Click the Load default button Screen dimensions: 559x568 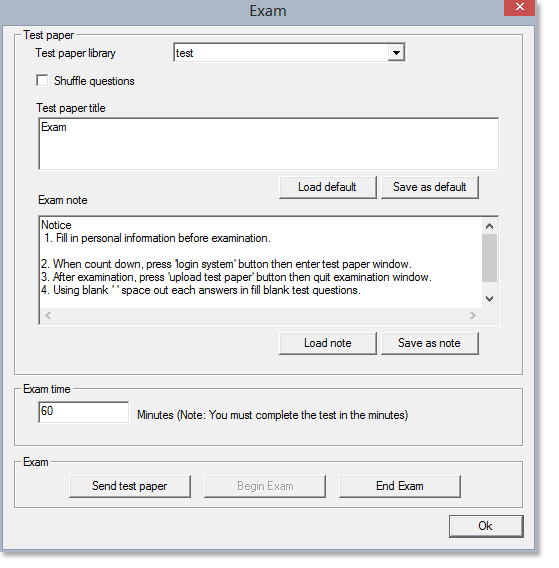pos(328,187)
